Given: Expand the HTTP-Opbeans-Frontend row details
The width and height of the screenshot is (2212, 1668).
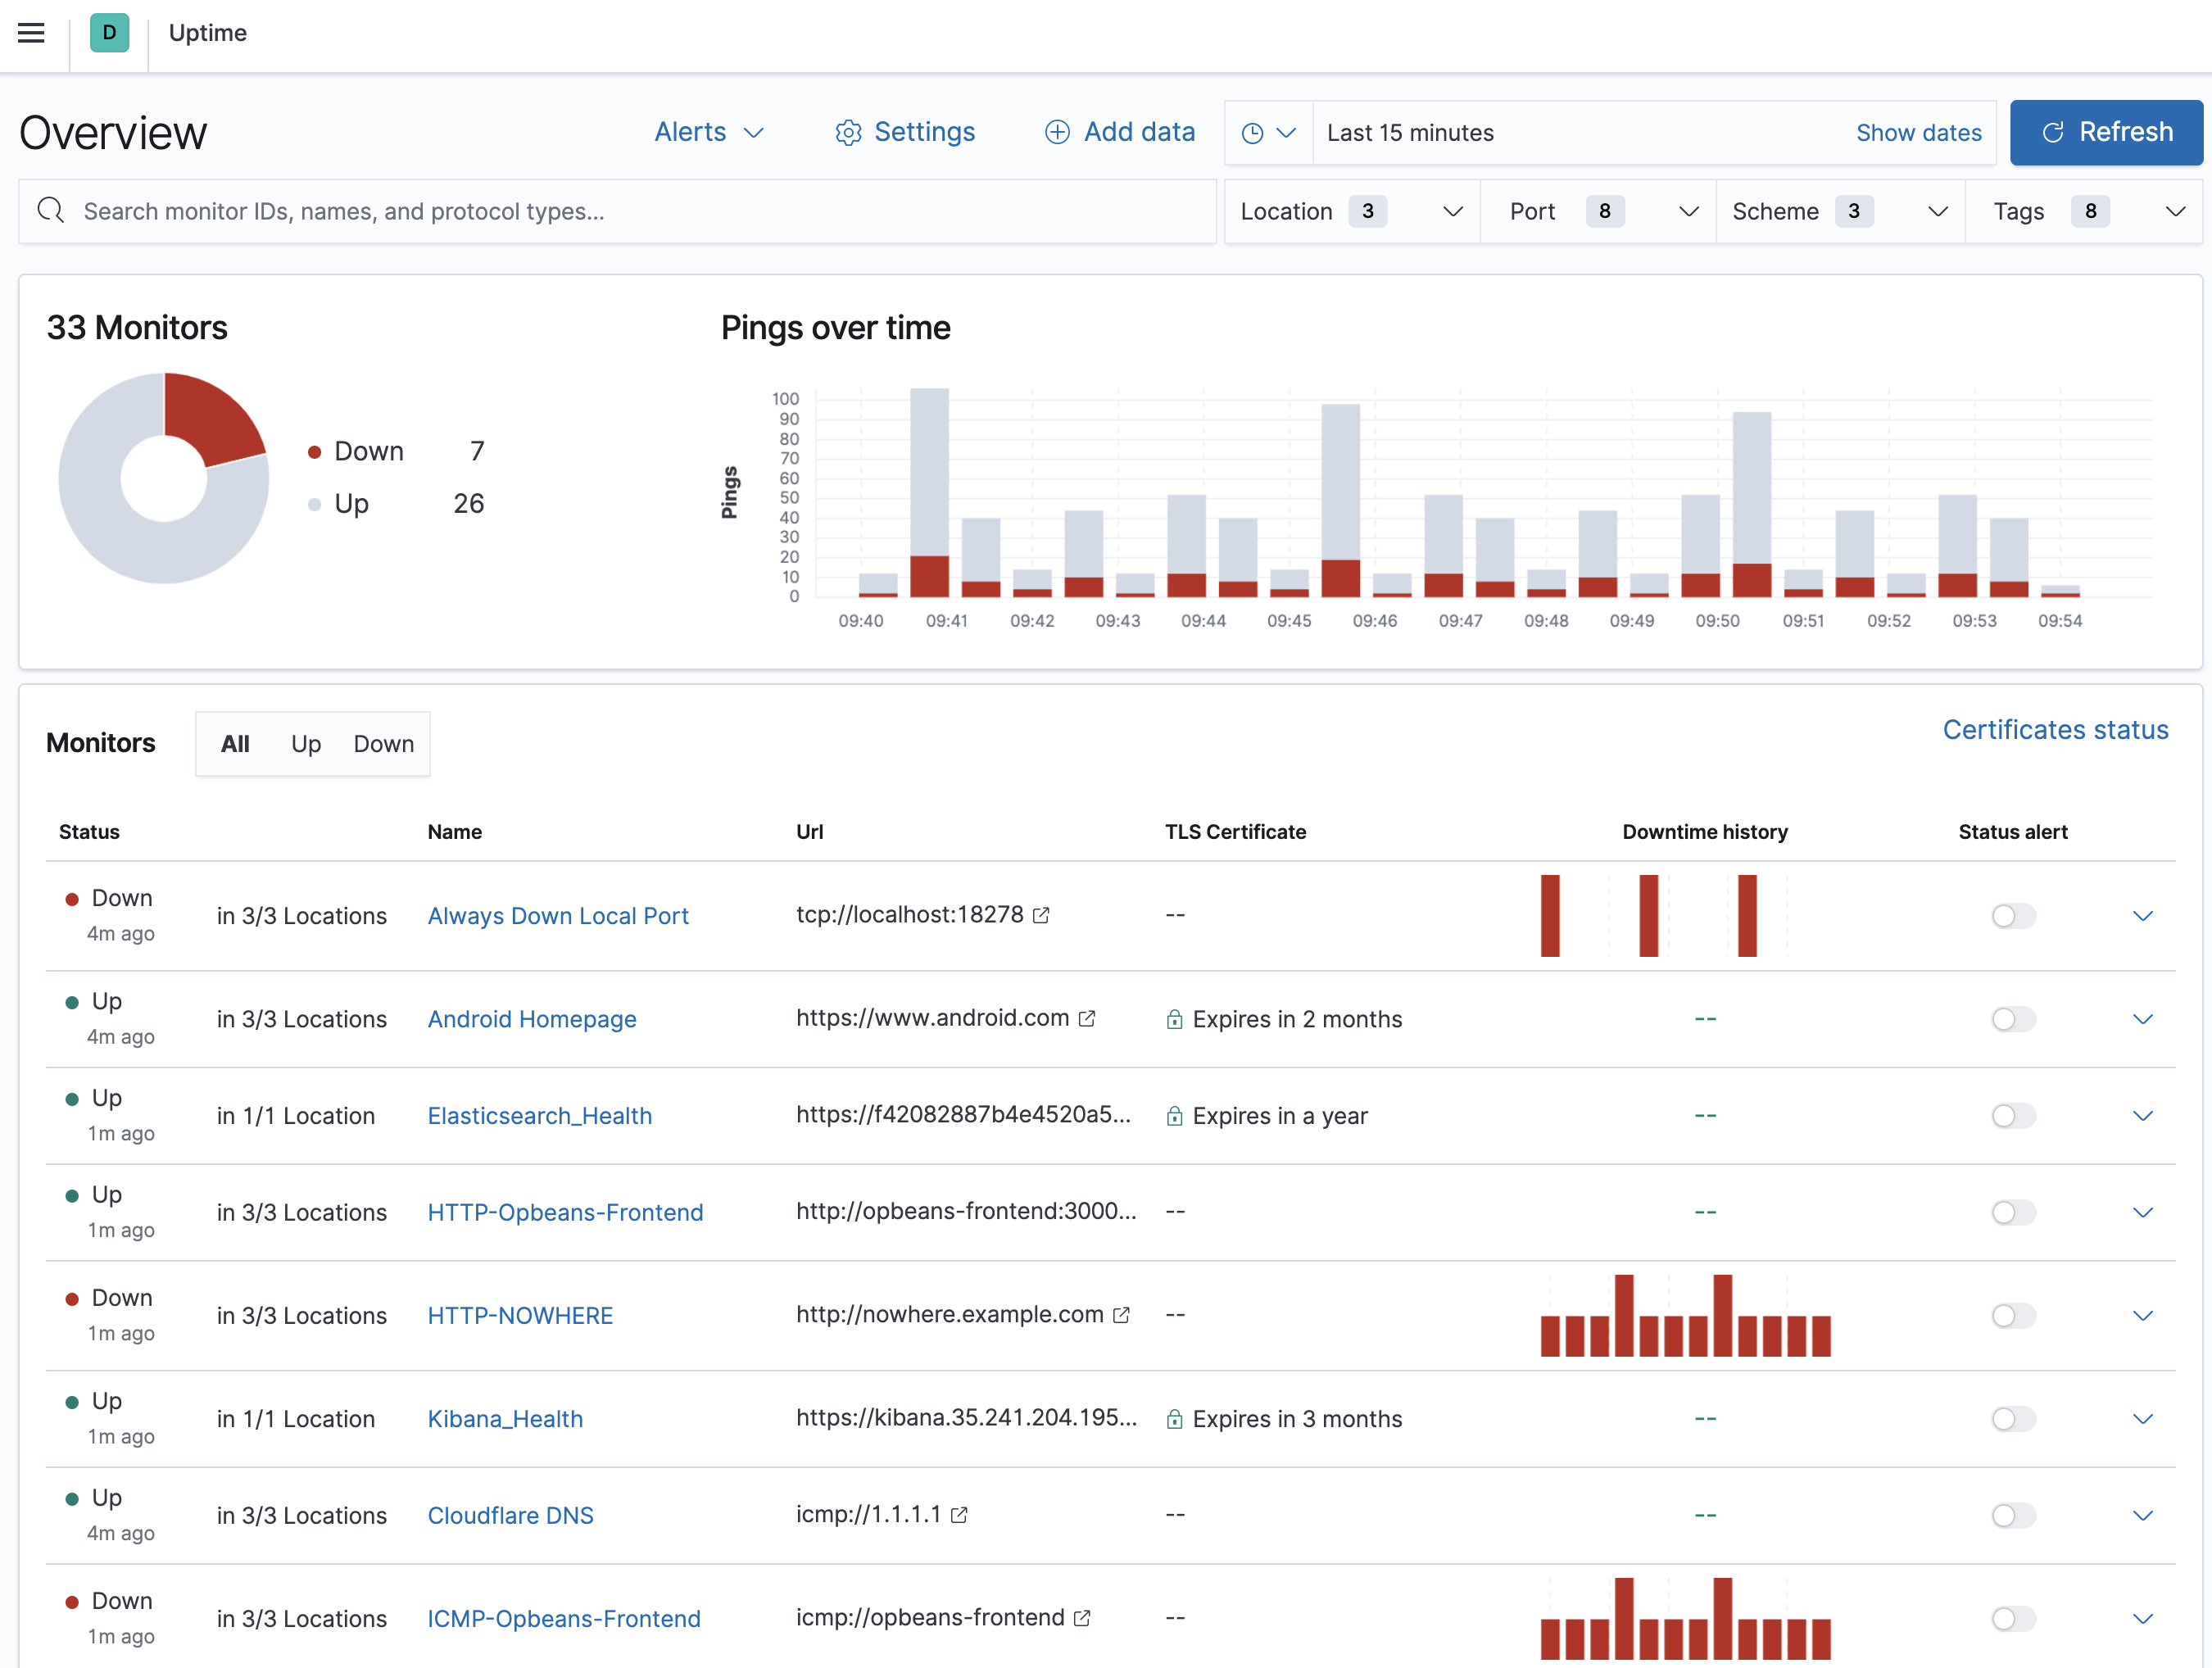Looking at the screenshot, I should click(x=2142, y=1213).
